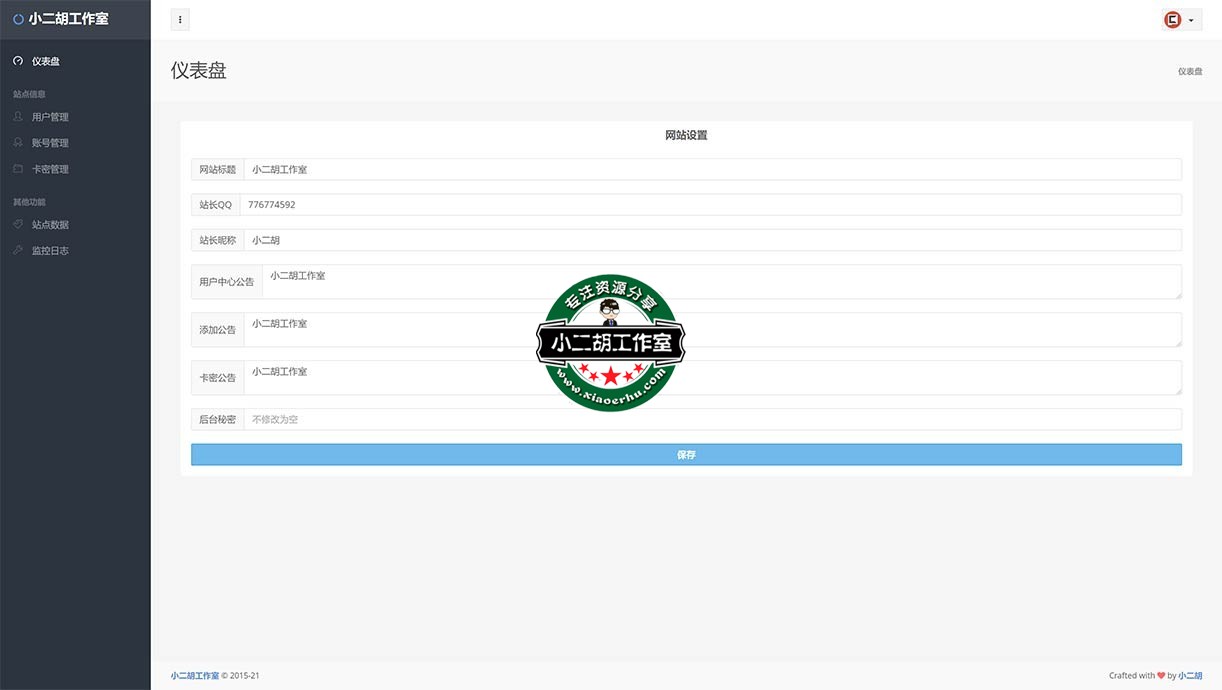Click the red user avatar icon
1222x690 pixels.
click(x=1173, y=20)
